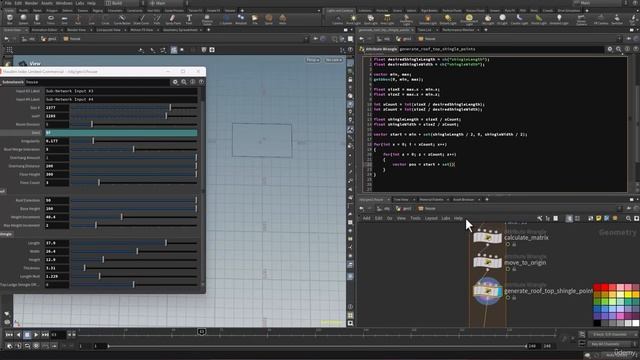Click move_to_origin node icon
The height and width of the screenshot is (360, 640).
pyautogui.click(x=487, y=262)
